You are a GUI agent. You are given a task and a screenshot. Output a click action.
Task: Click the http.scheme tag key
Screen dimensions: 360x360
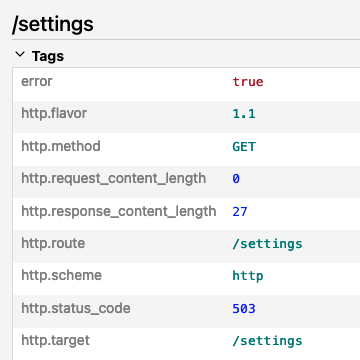coord(61,276)
